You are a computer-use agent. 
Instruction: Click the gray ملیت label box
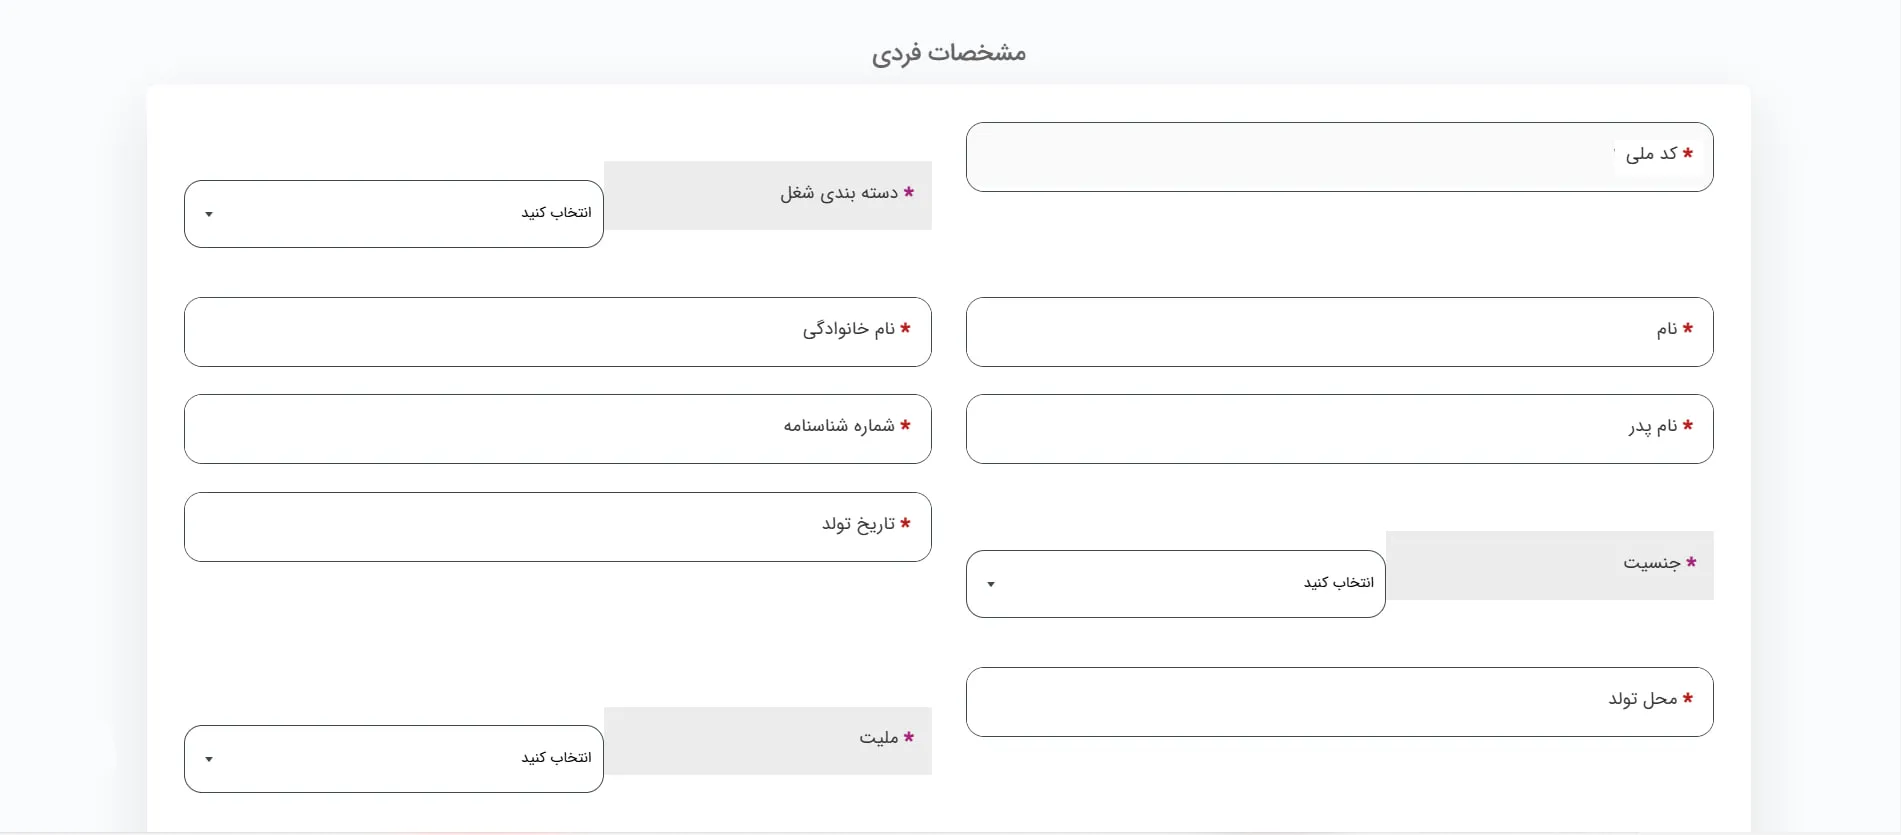[x=768, y=740]
